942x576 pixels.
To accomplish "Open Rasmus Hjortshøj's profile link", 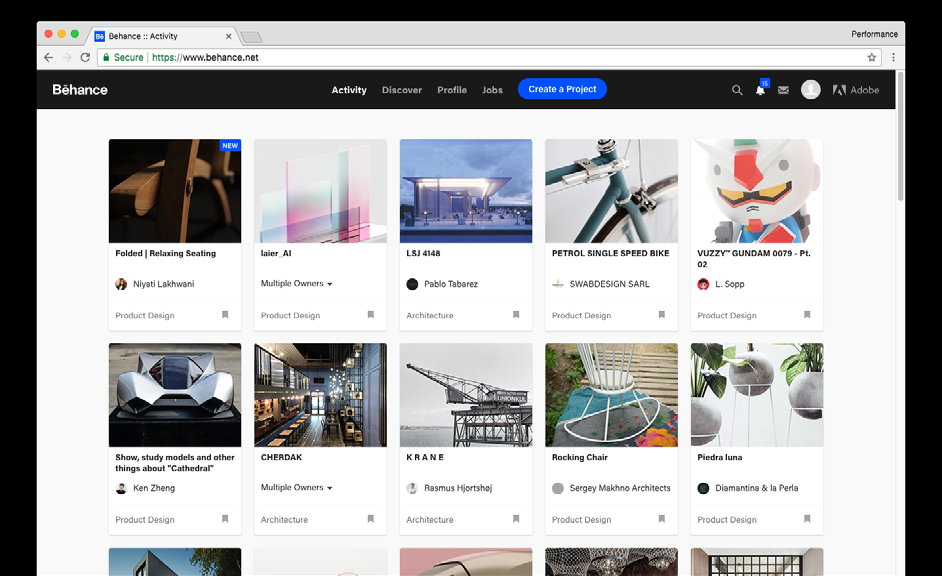I will [x=458, y=488].
